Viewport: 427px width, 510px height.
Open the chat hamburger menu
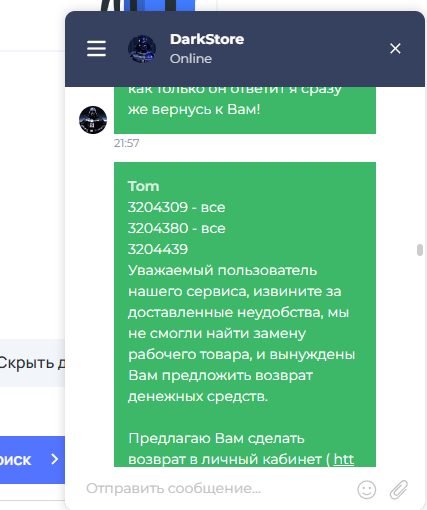96,48
